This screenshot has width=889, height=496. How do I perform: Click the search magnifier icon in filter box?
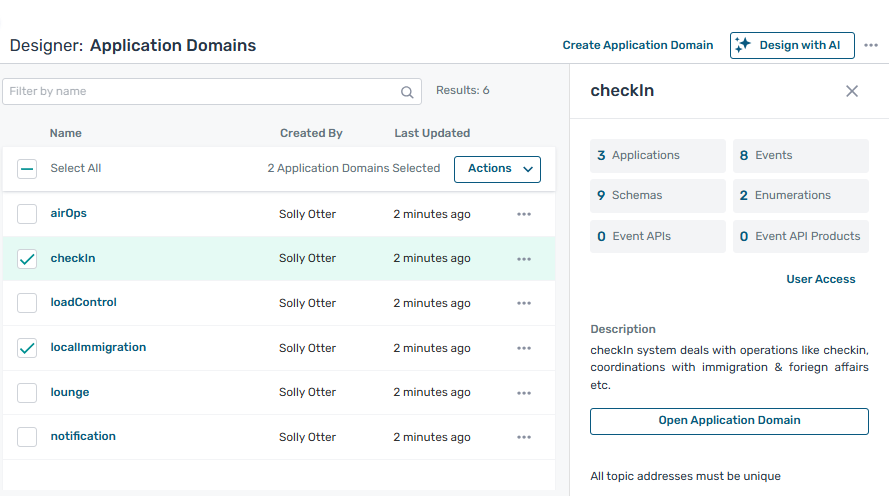[407, 92]
